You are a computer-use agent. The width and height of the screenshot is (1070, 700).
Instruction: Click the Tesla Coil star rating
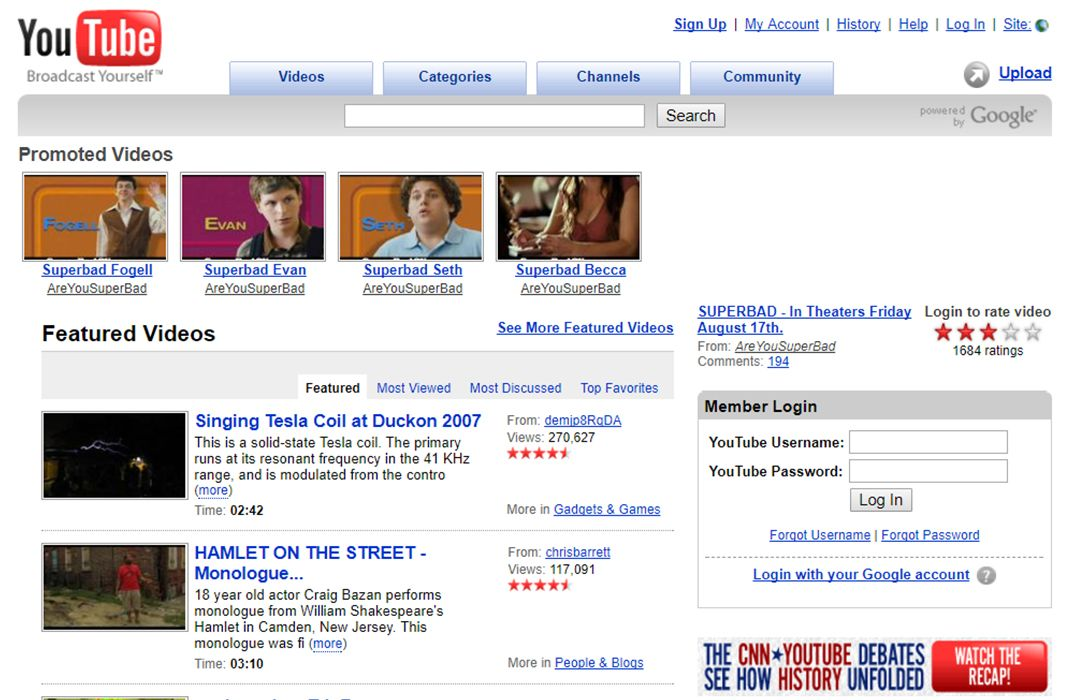538,454
